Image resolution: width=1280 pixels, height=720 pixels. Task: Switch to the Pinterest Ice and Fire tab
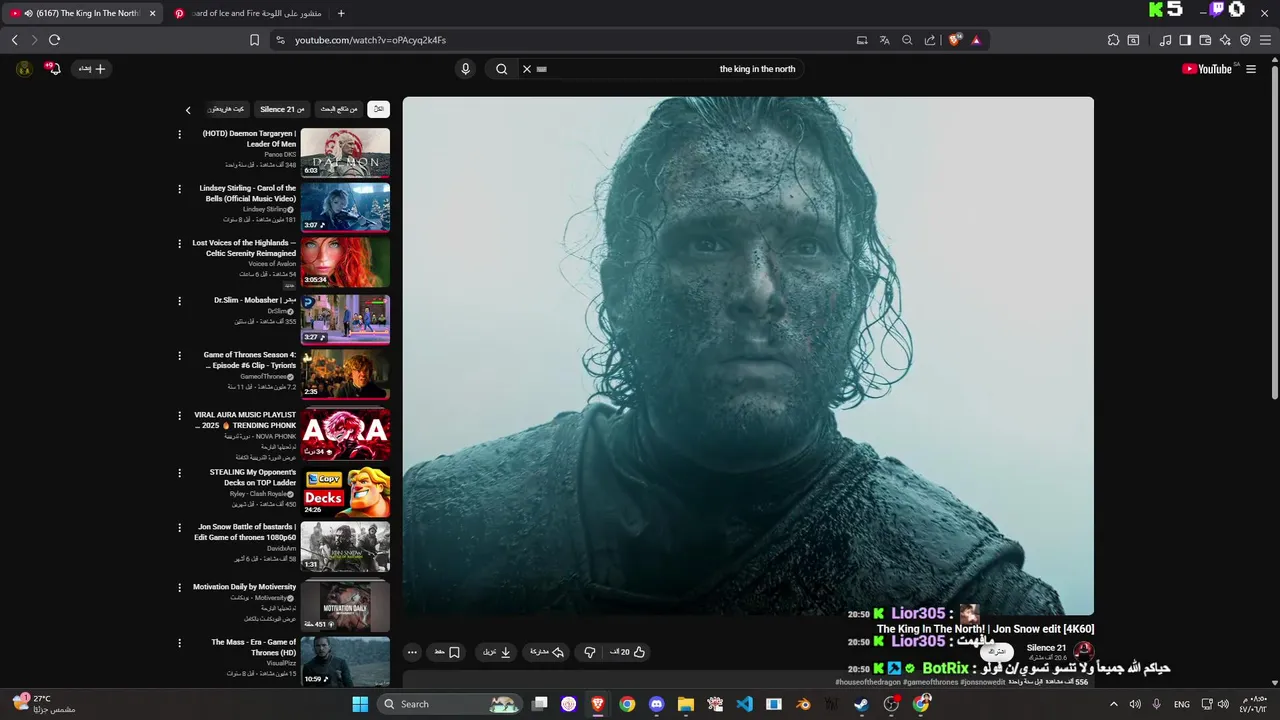coord(248,13)
